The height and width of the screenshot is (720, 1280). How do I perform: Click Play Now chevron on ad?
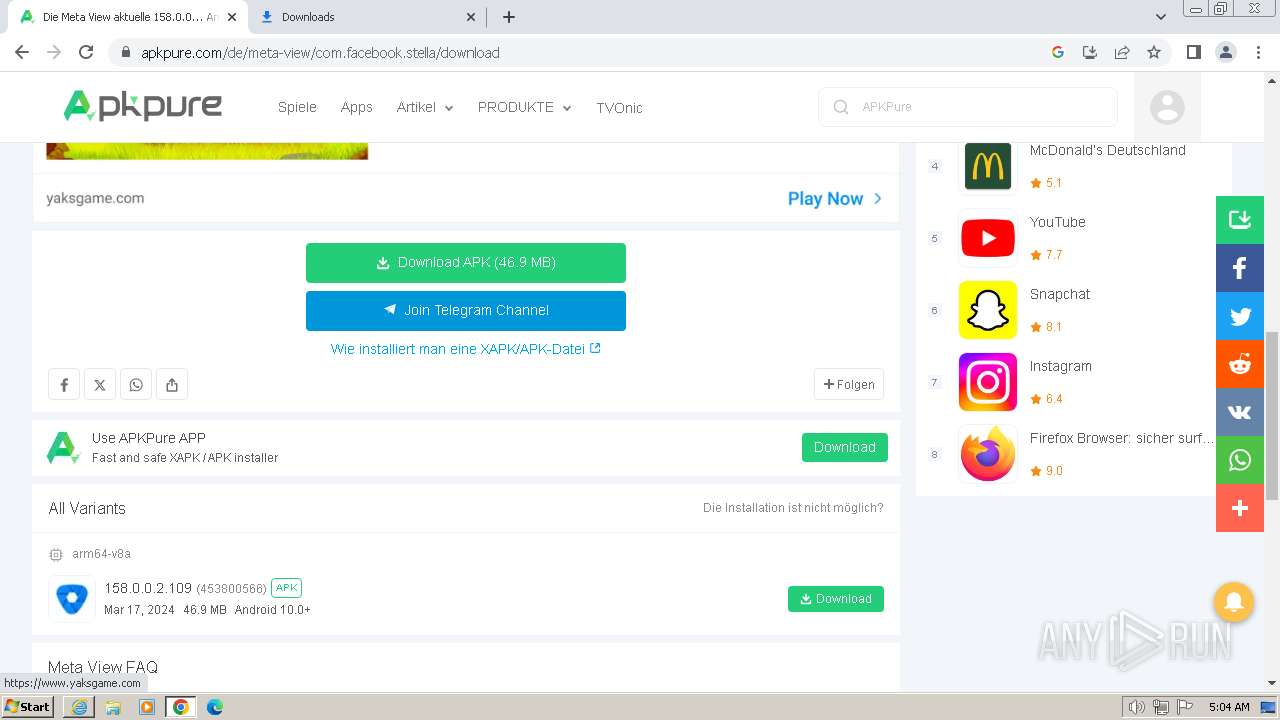878,198
